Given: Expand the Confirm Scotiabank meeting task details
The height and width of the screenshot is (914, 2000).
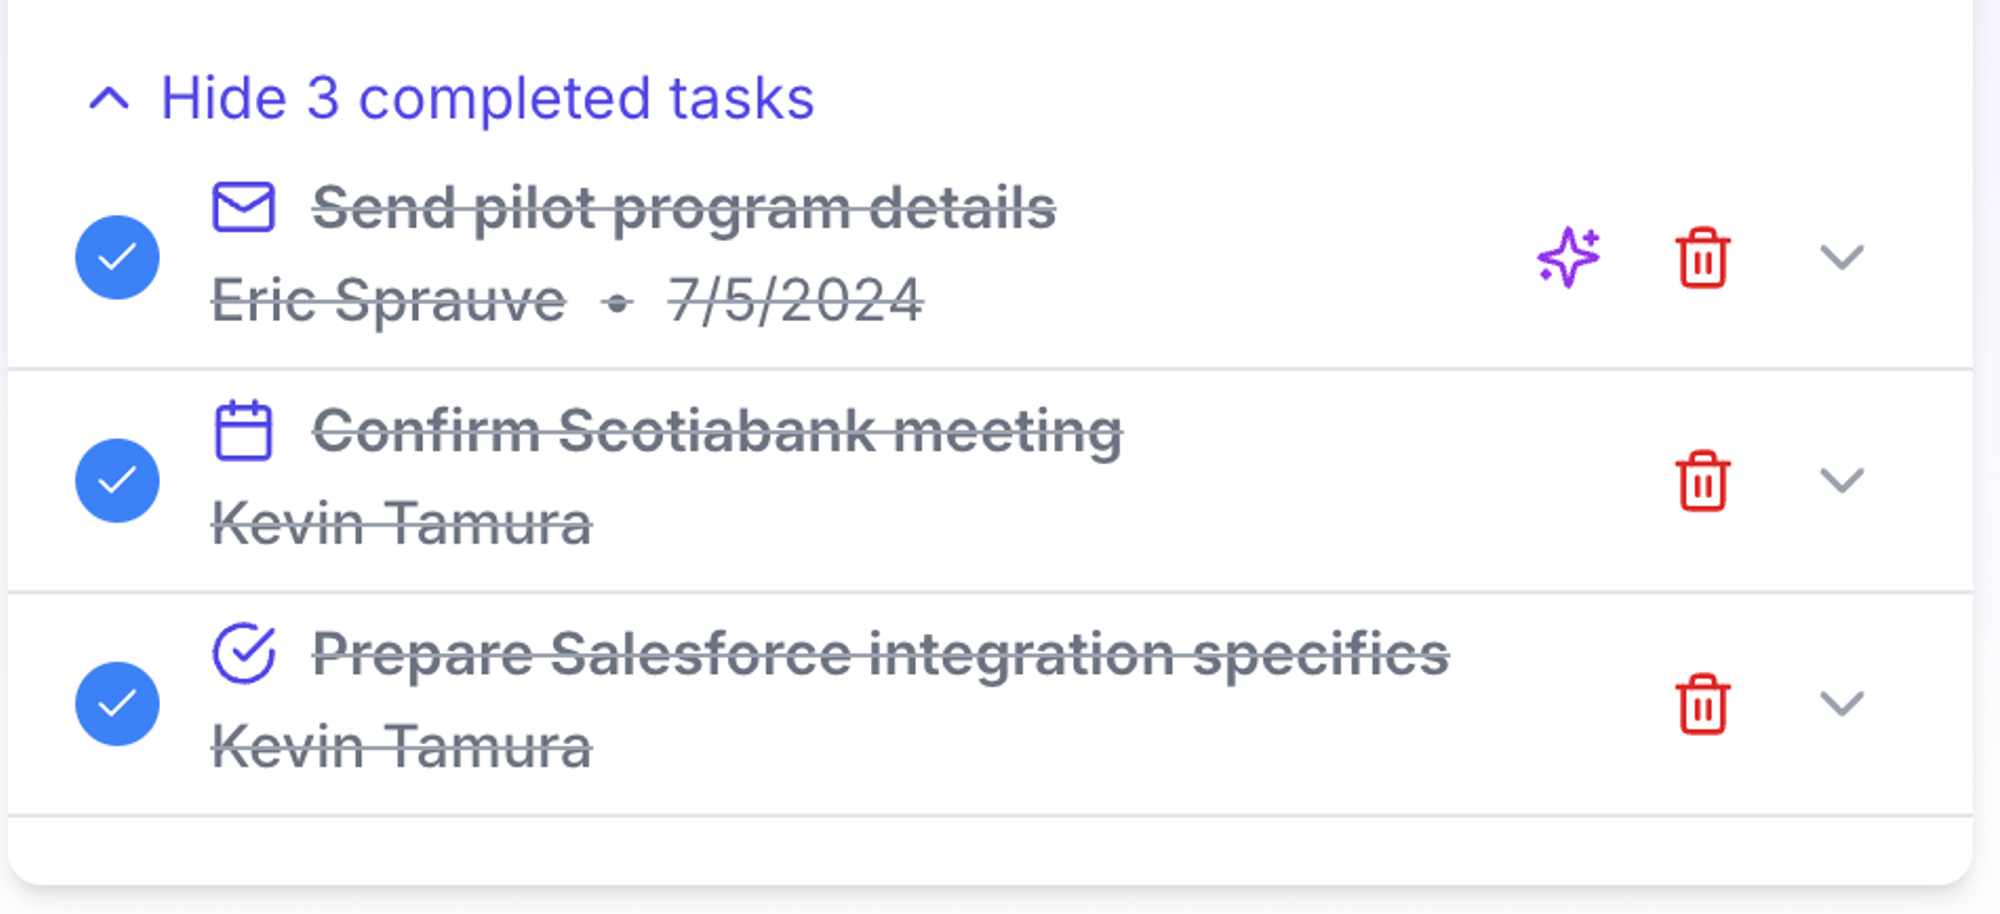Looking at the screenshot, I should (1841, 480).
